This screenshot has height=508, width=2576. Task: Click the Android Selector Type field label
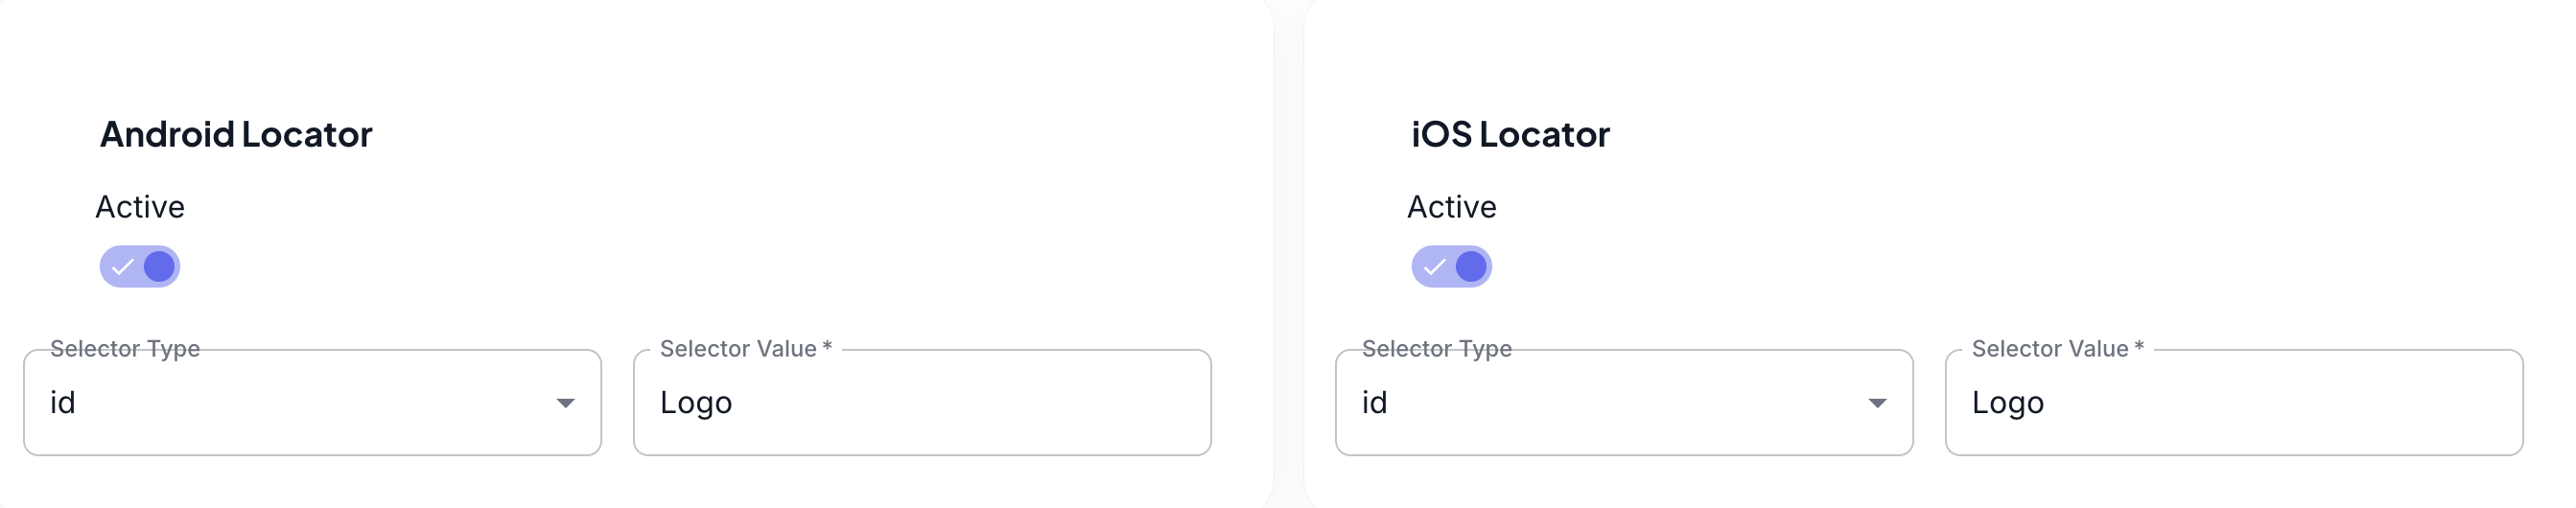coord(125,349)
